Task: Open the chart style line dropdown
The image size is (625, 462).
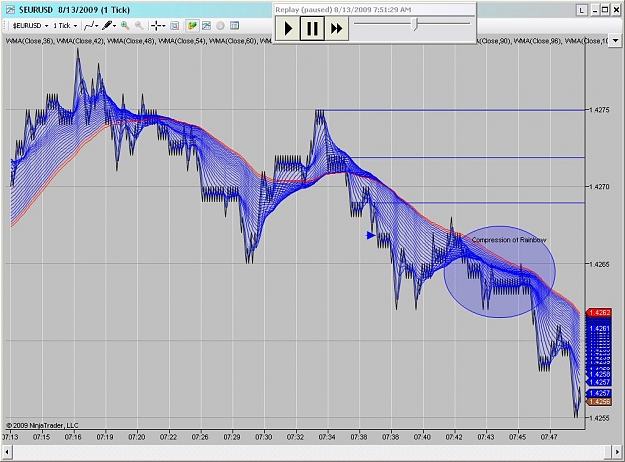Action: [91, 26]
